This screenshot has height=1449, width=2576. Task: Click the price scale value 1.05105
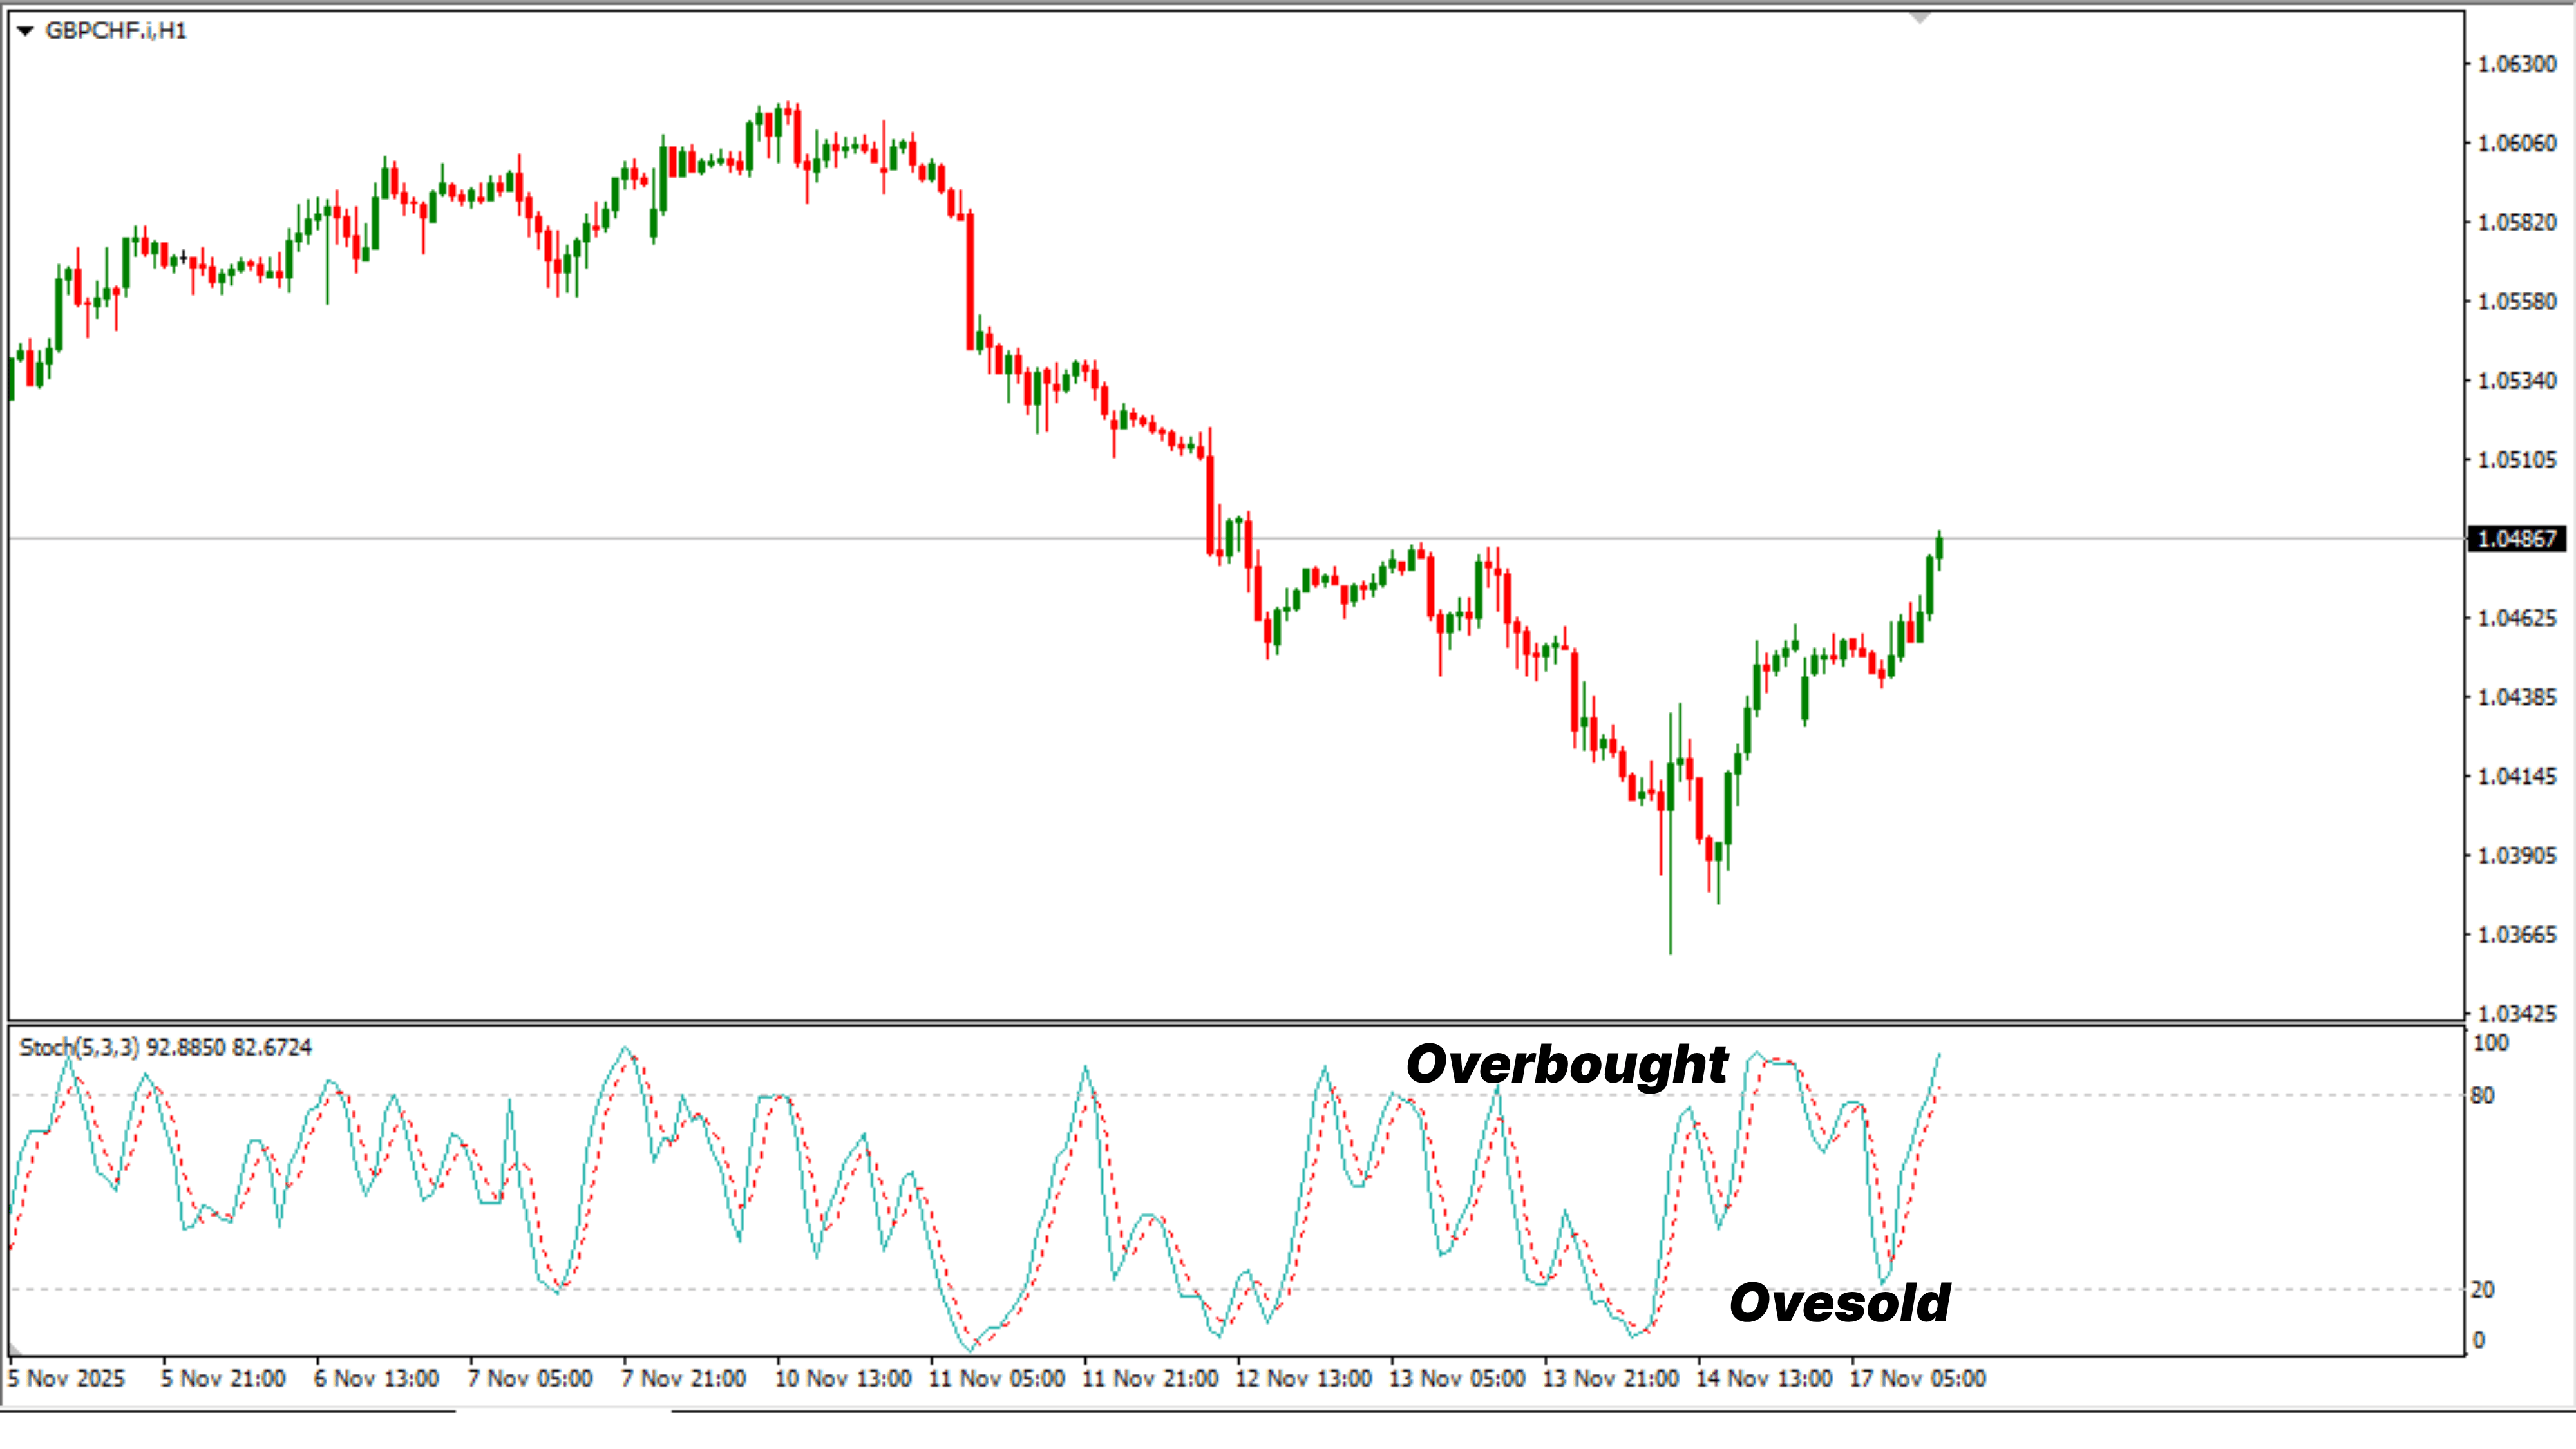[x=2517, y=459]
